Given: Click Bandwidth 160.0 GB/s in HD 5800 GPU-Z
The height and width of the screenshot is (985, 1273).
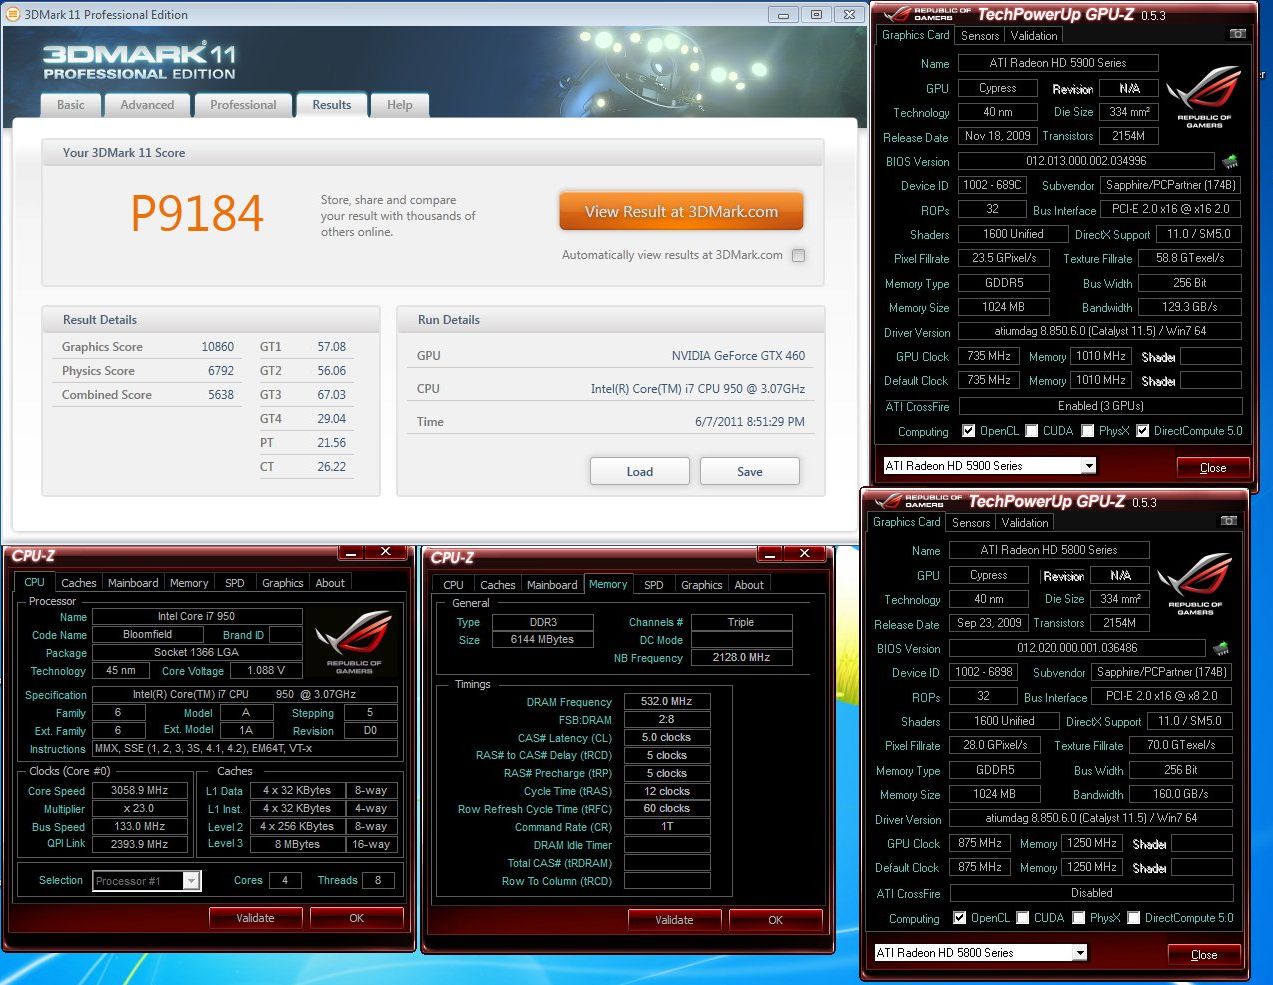Looking at the screenshot, I should pos(1180,794).
